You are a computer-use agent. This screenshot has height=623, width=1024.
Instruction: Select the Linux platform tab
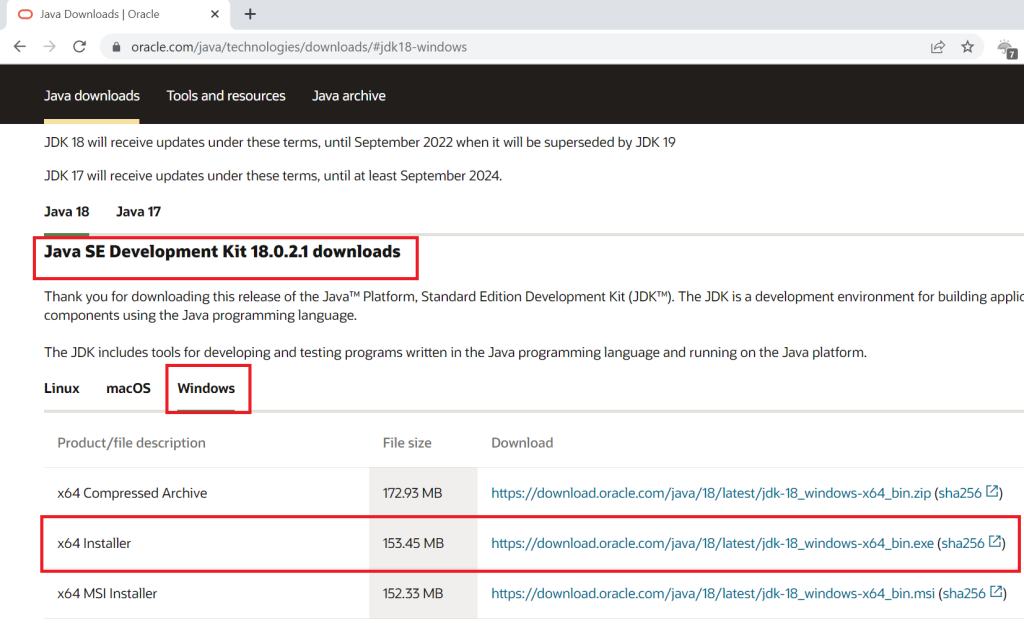point(62,388)
